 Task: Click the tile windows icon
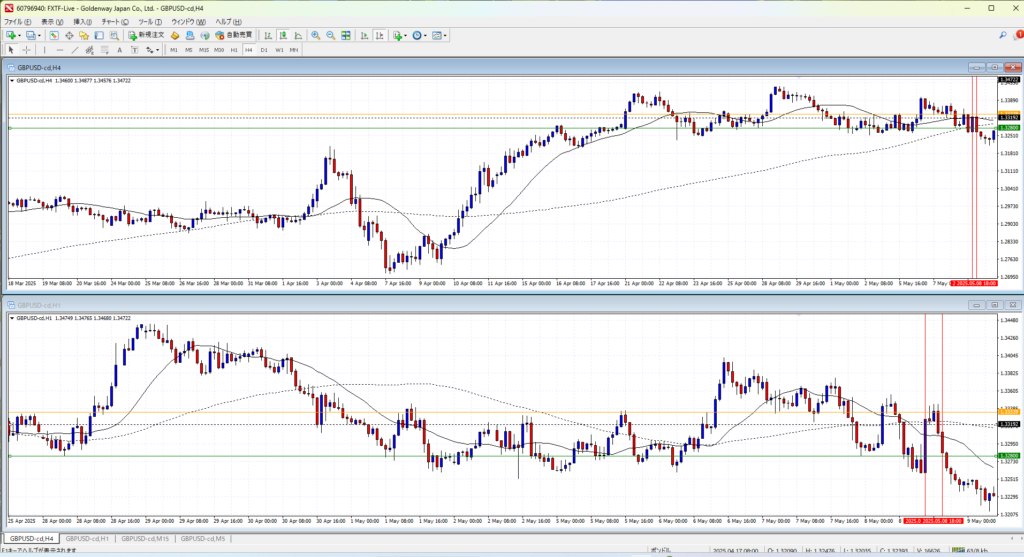click(x=345, y=35)
